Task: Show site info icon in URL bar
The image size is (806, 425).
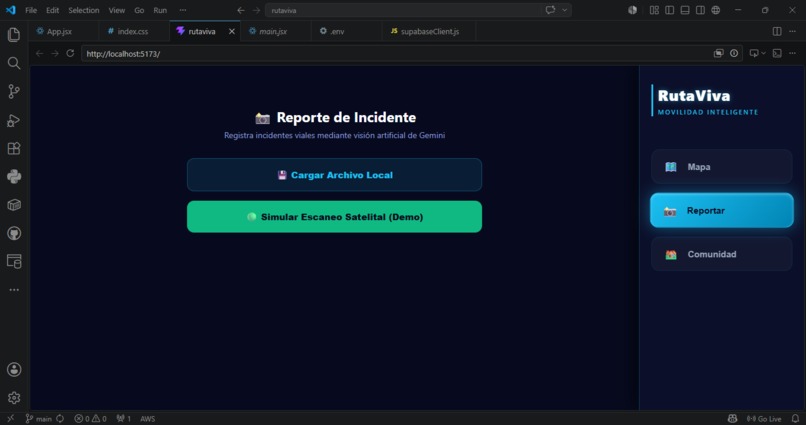Action: 734,53
